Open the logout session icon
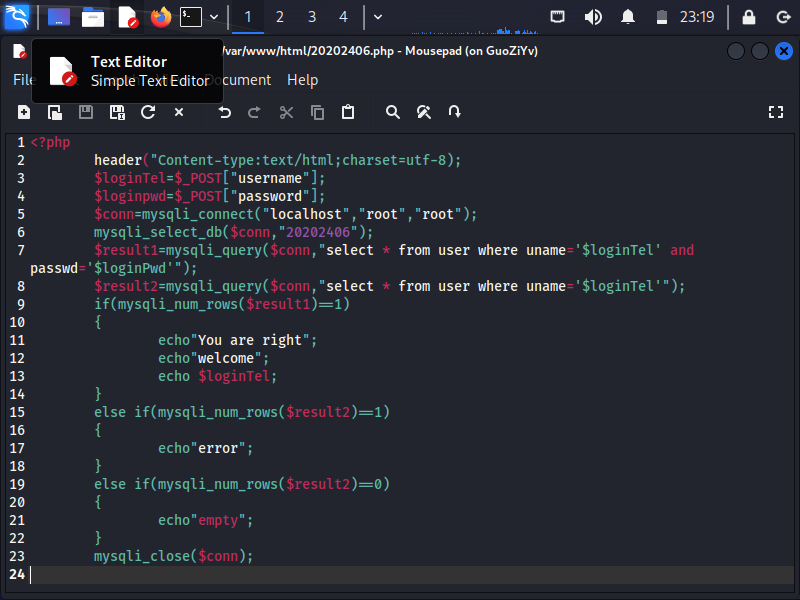 point(783,17)
